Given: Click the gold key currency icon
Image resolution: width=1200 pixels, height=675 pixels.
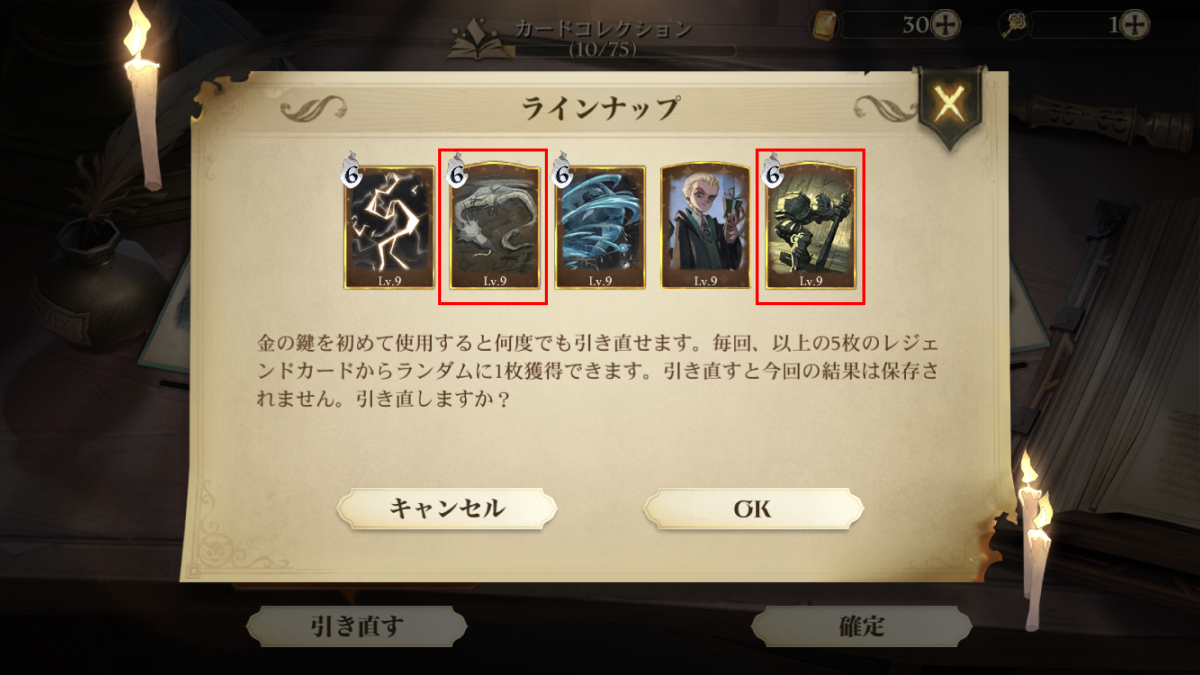Looking at the screenshot, I should pyautogui.click(x=1013, y=24).
